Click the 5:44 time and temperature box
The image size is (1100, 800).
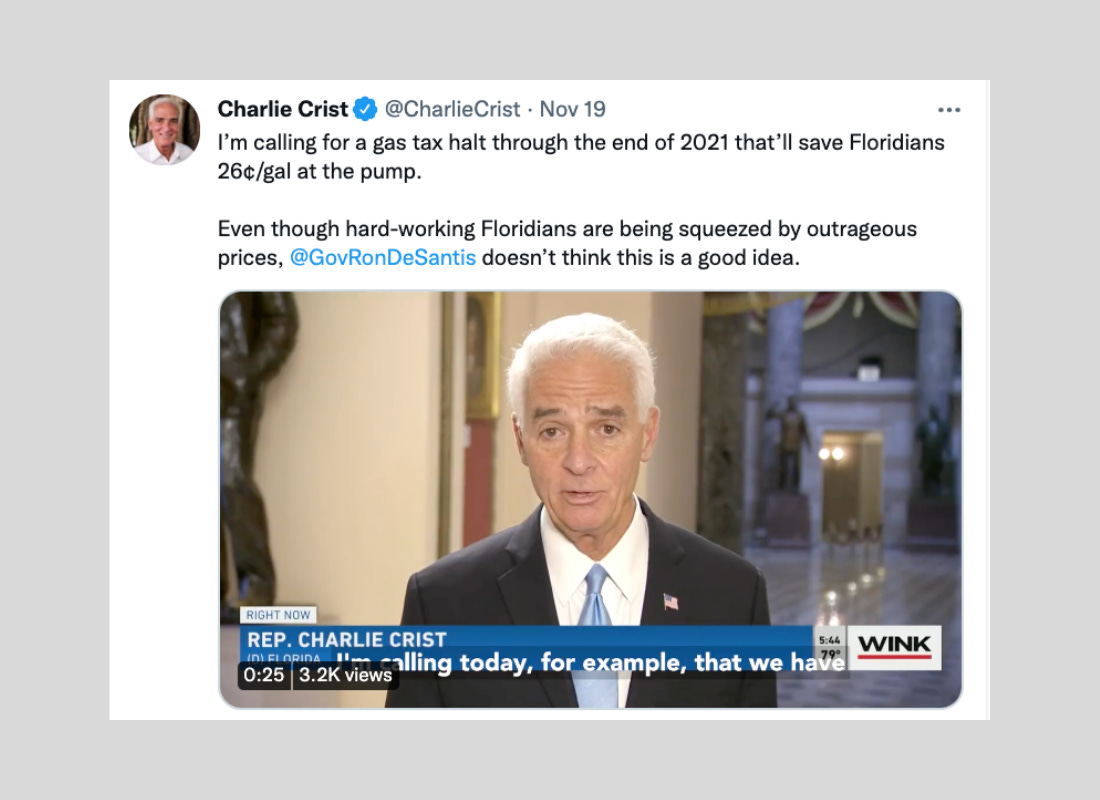[x=830, y=647]
